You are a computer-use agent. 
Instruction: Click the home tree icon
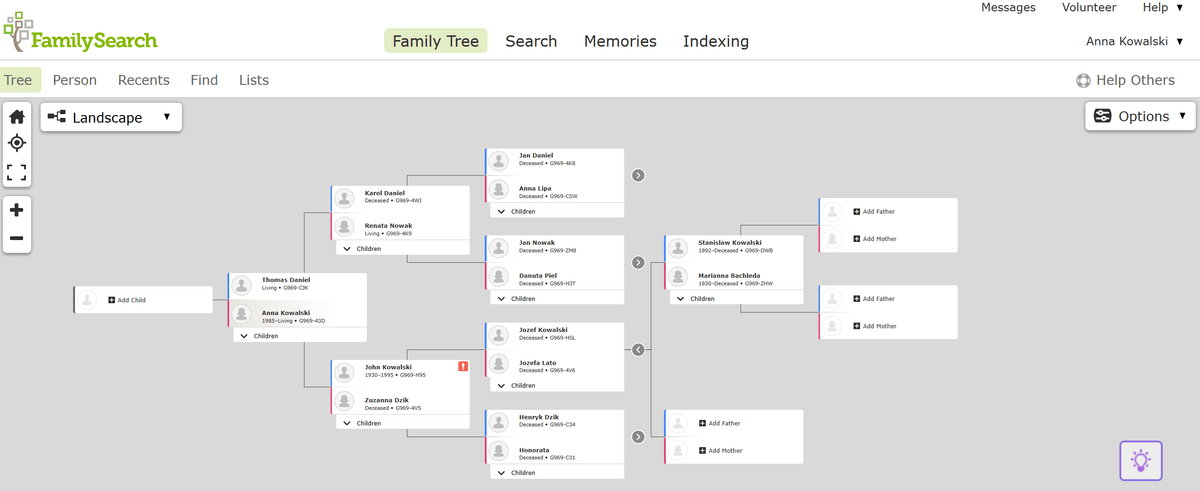point(17,116)
